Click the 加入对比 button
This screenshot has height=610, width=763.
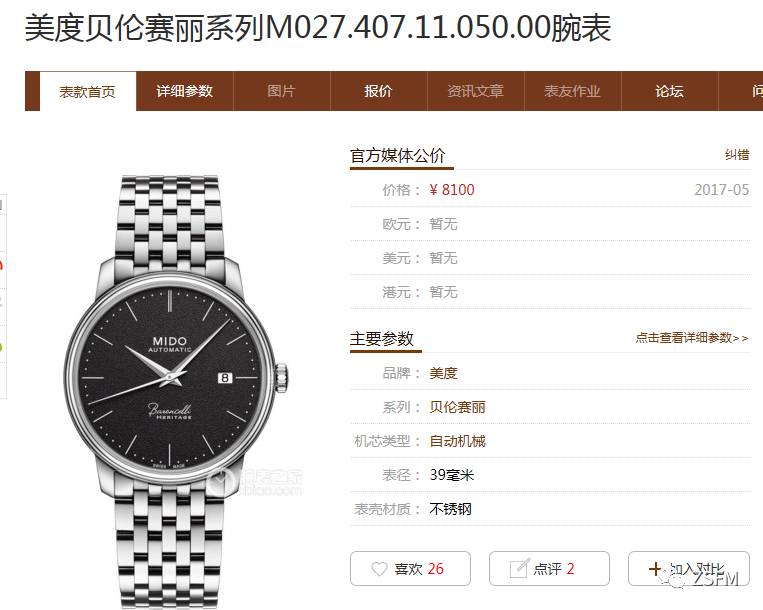coord(689,568)
